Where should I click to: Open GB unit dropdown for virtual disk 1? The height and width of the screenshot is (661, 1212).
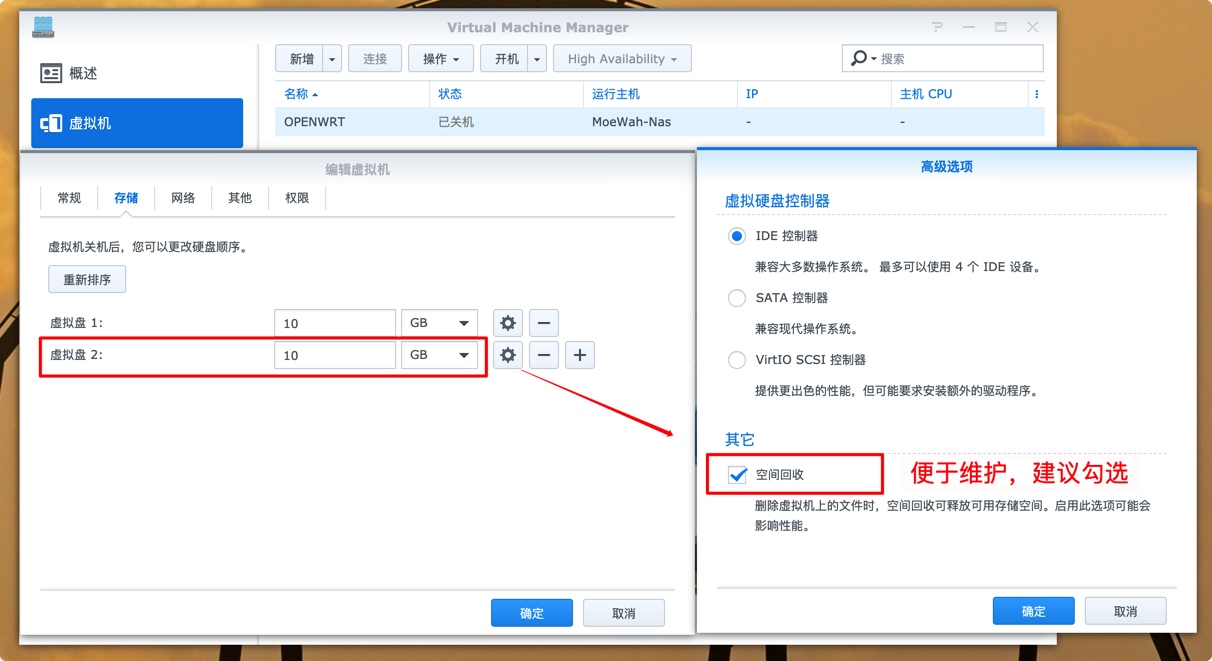pyautogui.click(x=439, y=323)
